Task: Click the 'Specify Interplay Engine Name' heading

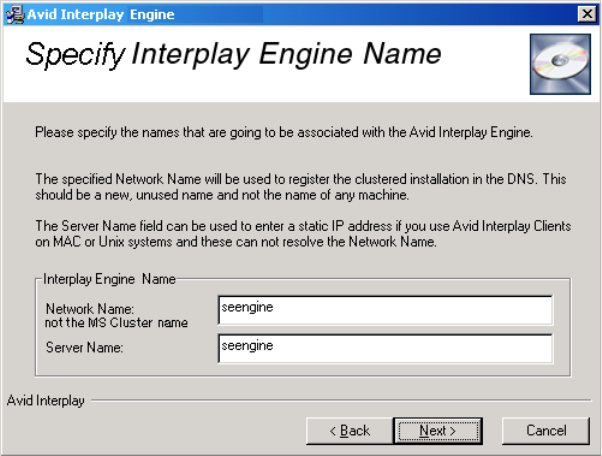Action: click(233, 55)
